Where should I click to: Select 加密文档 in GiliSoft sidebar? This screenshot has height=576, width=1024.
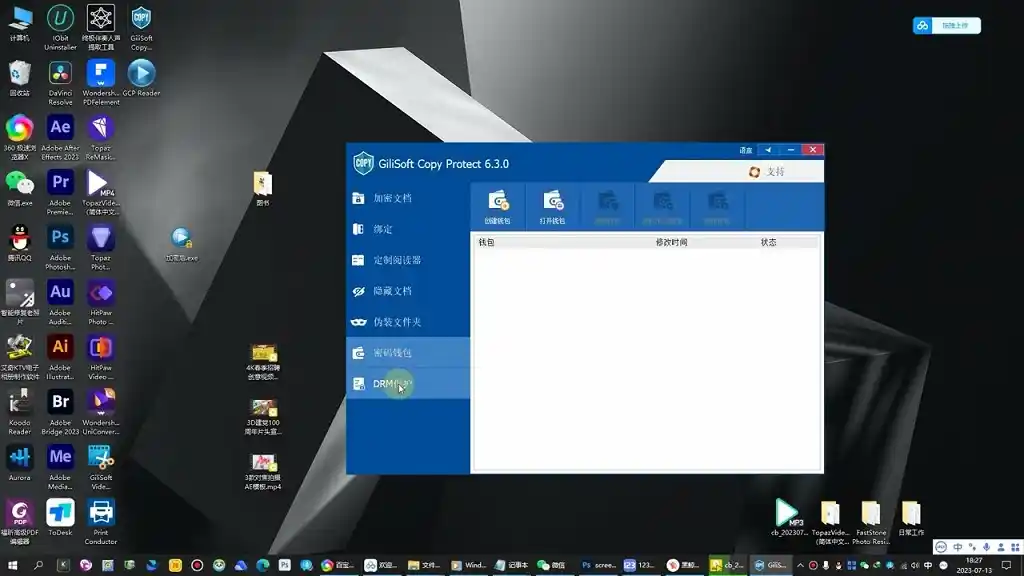[408, 199]
